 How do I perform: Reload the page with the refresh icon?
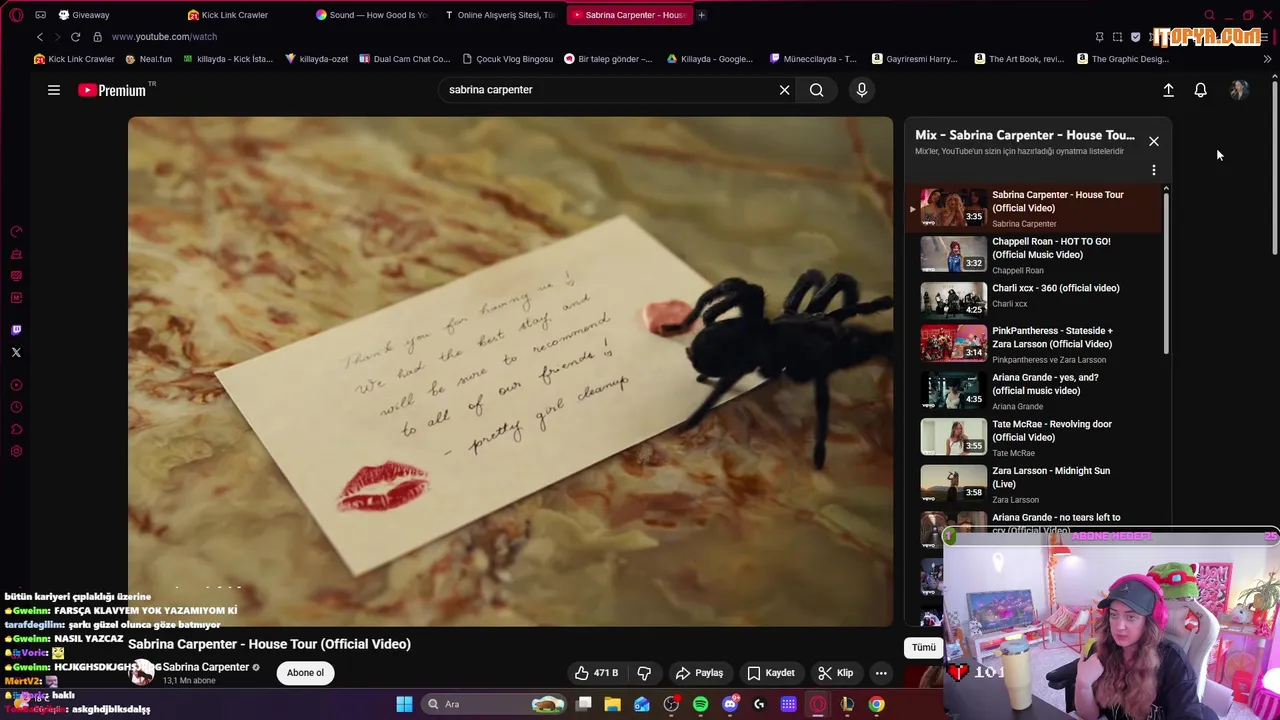click(75, 37)
